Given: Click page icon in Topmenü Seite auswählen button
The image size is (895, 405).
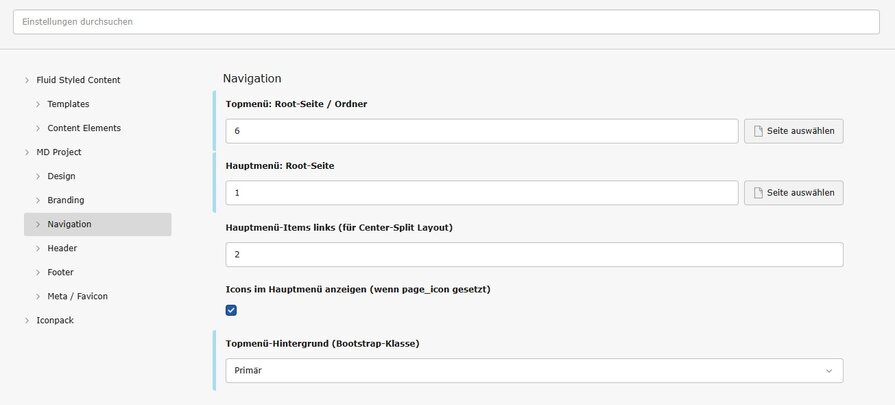Looking at the screenshot, I should (758, 131).
